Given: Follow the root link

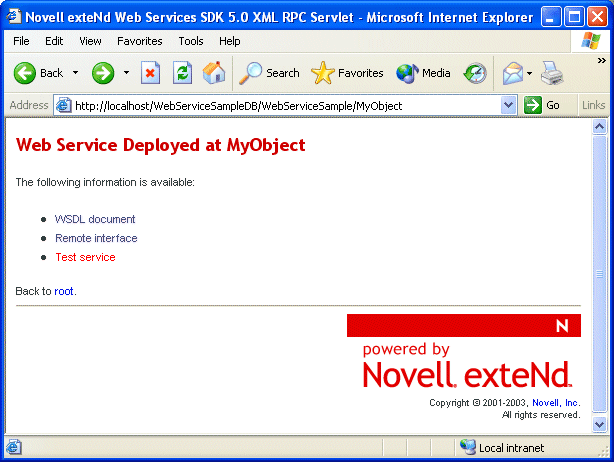Looking at the screenshot, I should [63, 291].
